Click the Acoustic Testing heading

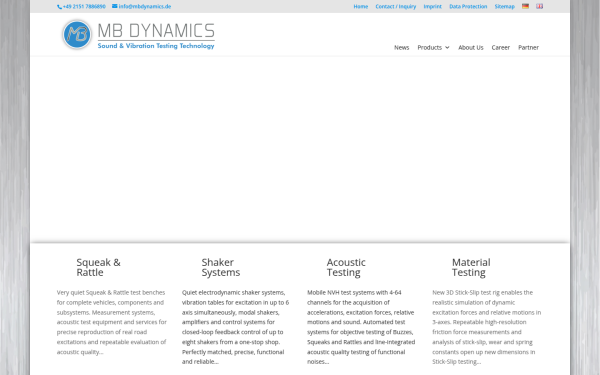[346, 267]
